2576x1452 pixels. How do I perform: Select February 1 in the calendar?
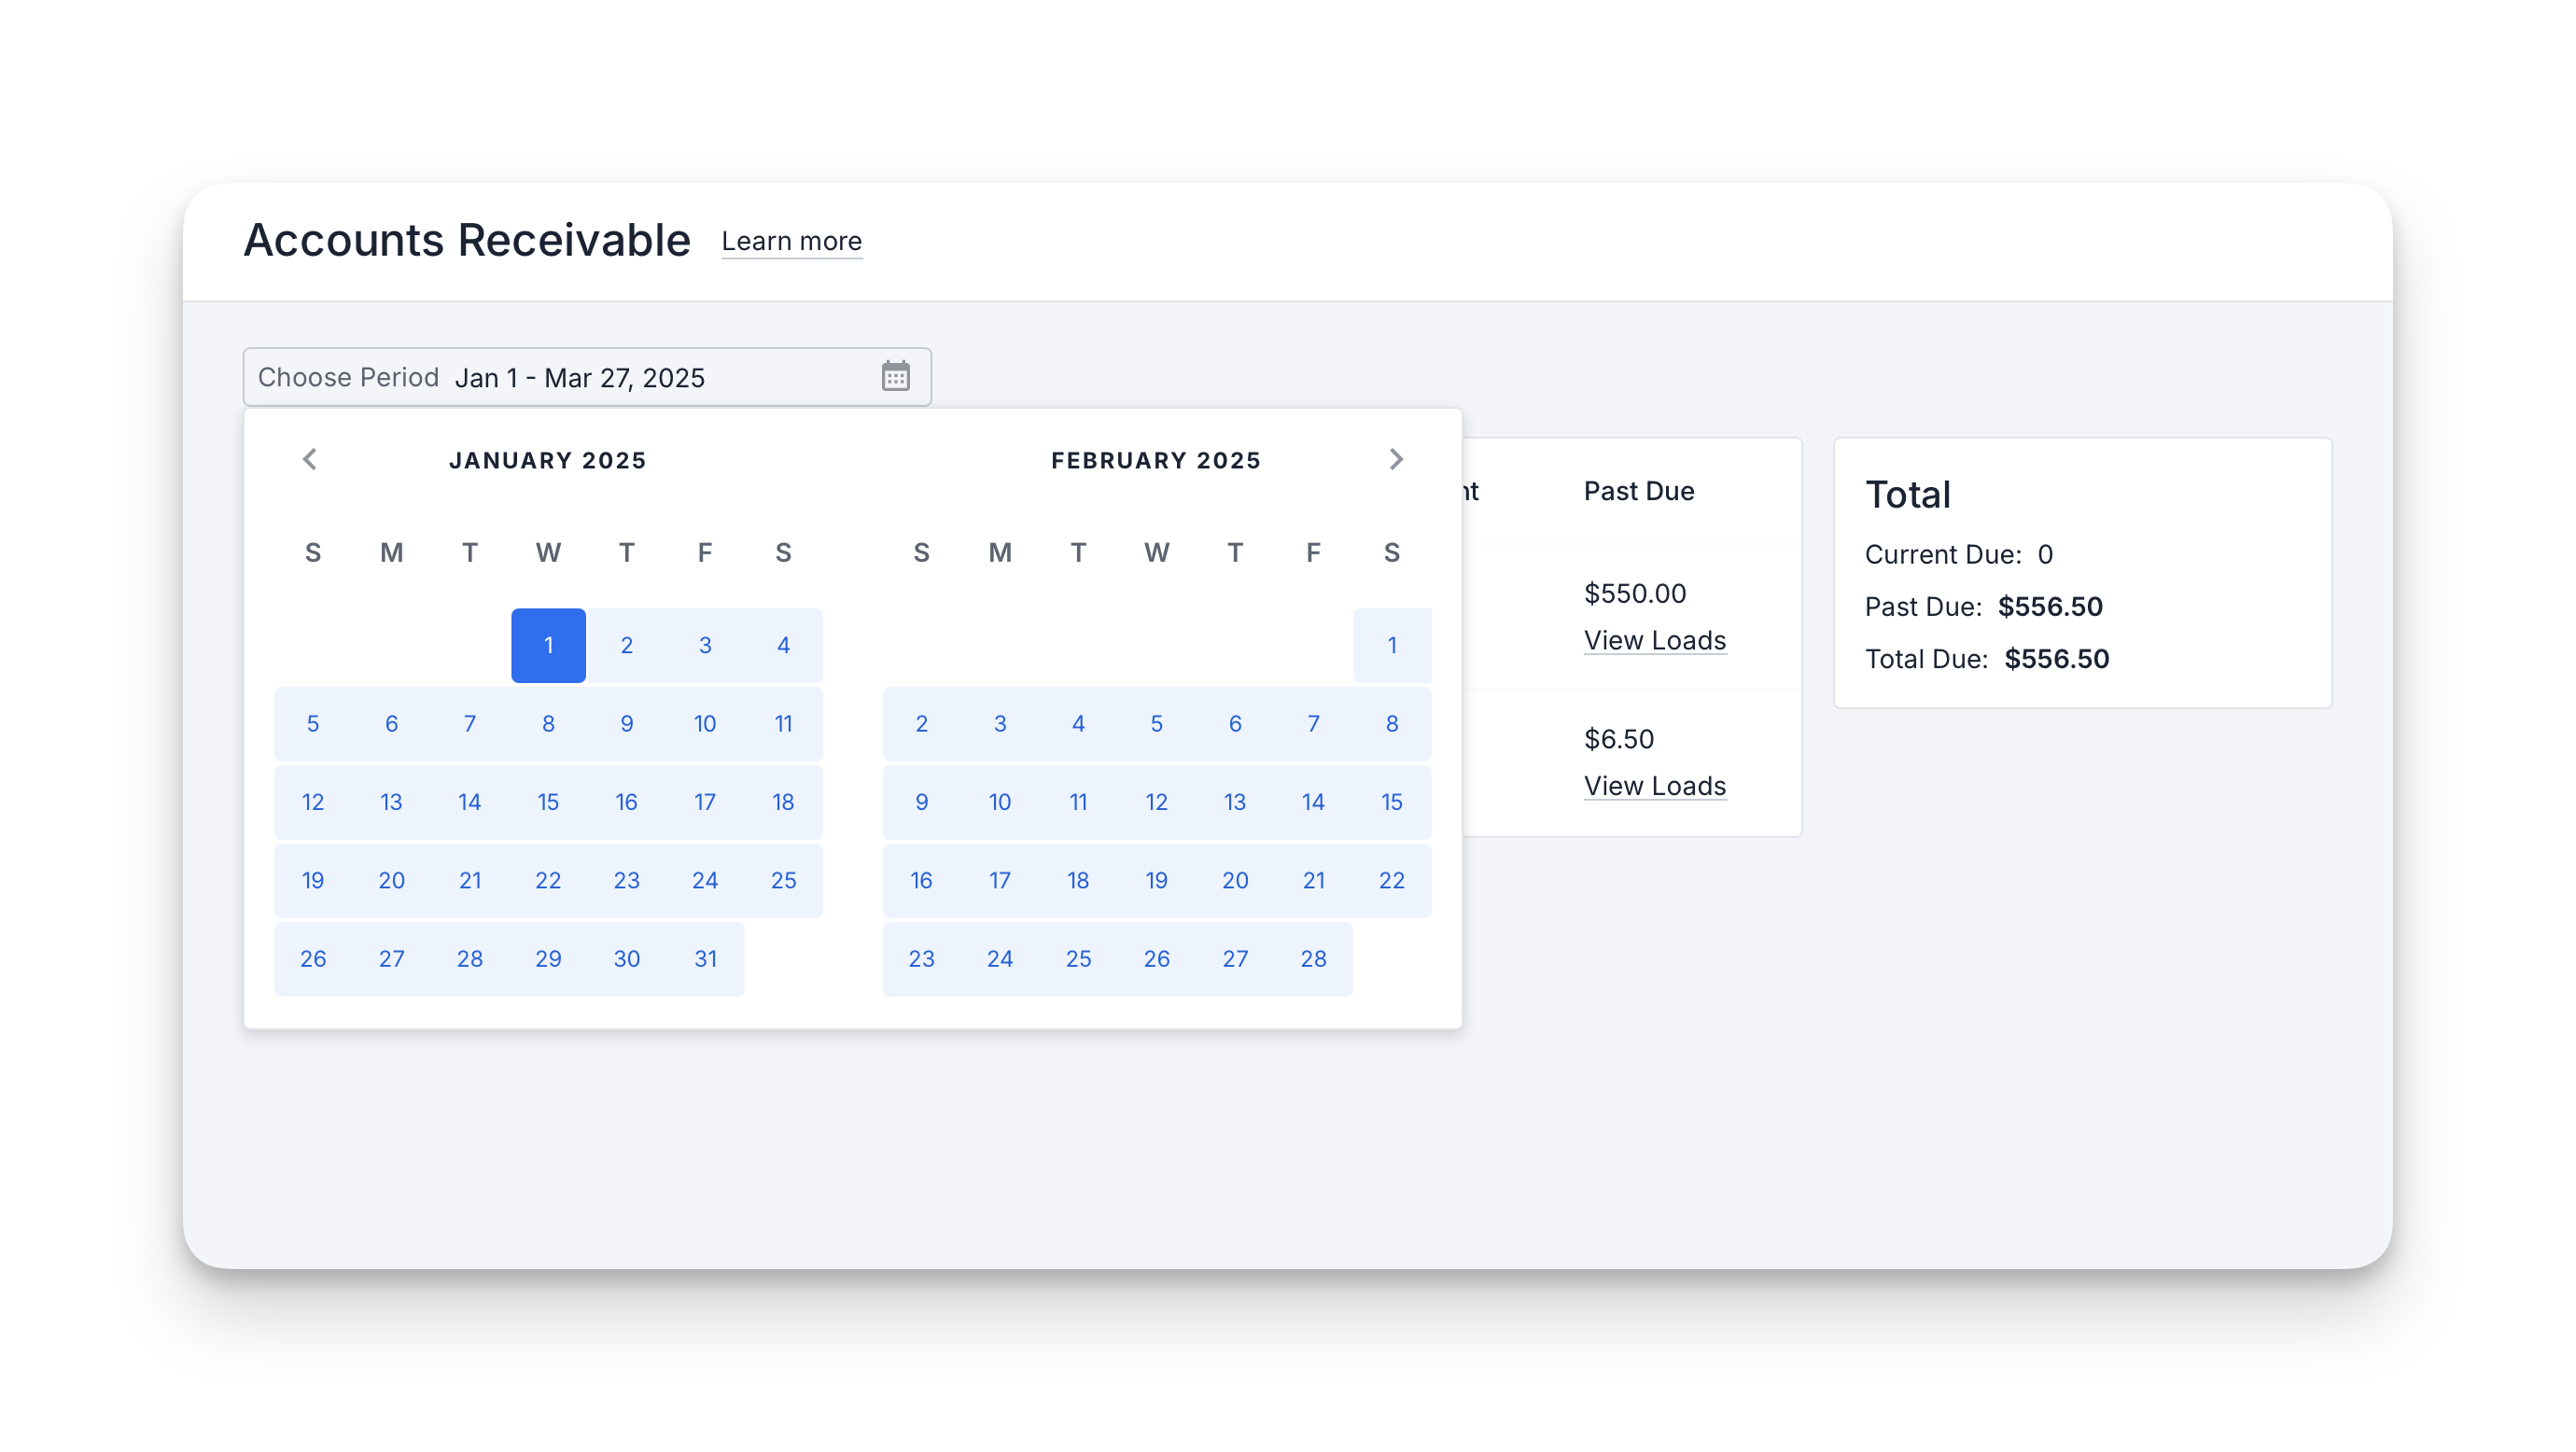coord(1392,645)
